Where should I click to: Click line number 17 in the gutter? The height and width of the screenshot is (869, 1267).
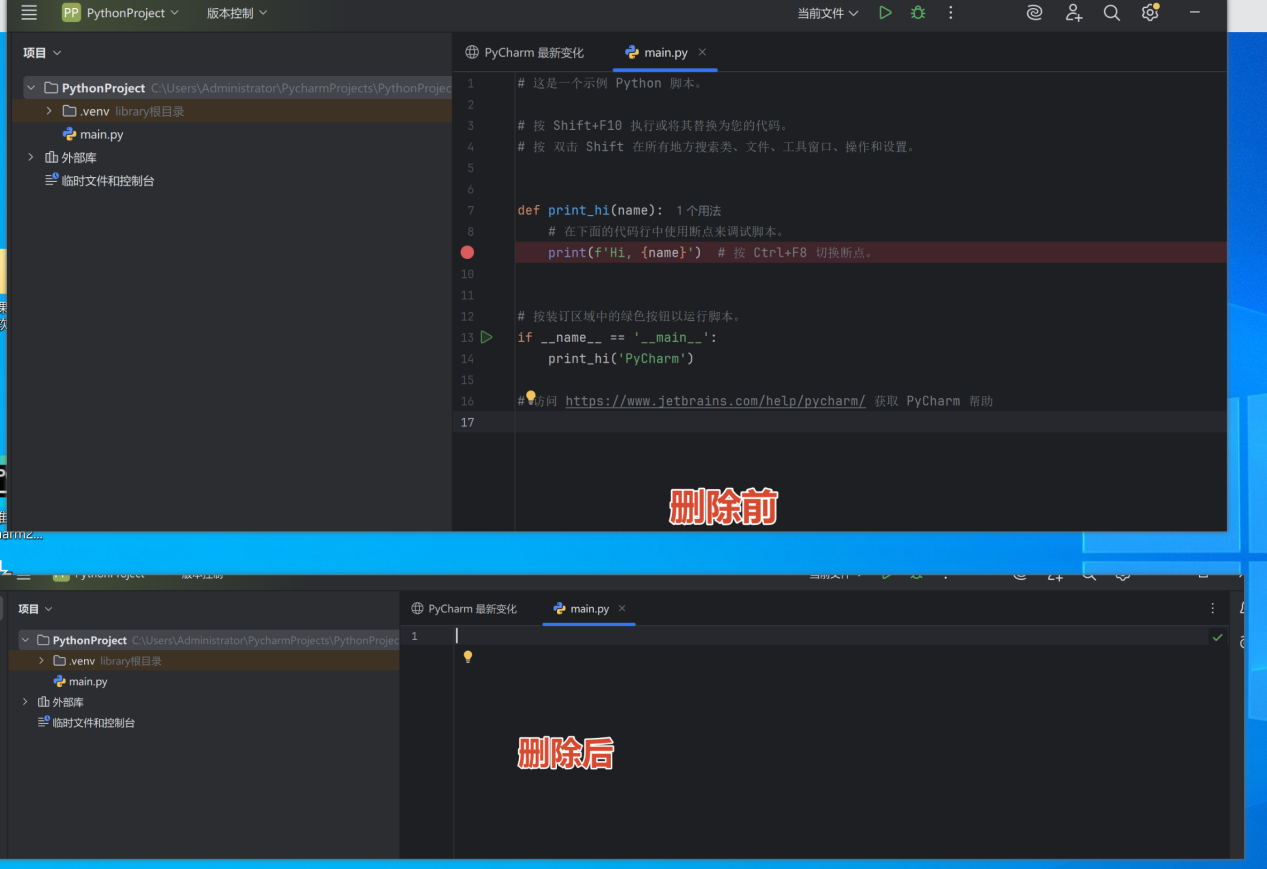coord(467,422)
